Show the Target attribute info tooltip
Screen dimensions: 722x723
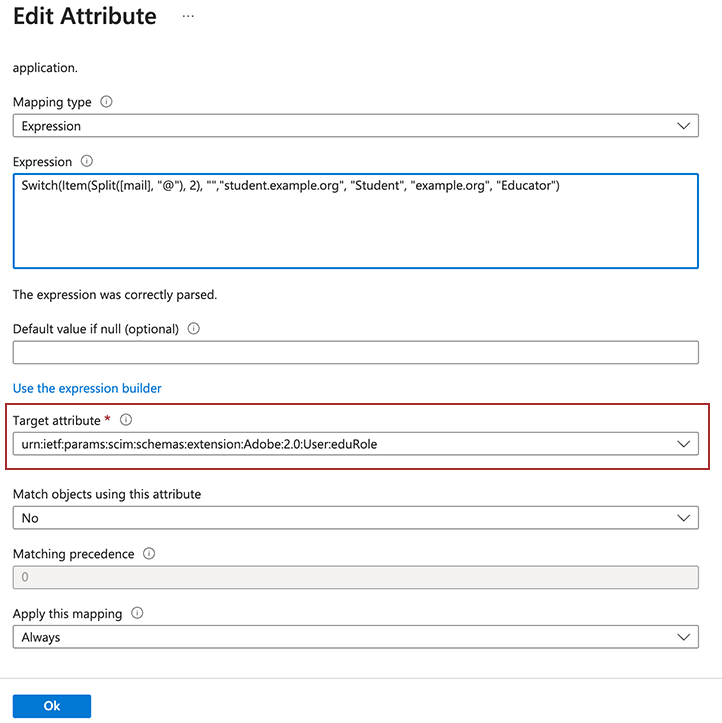[126, 420]
